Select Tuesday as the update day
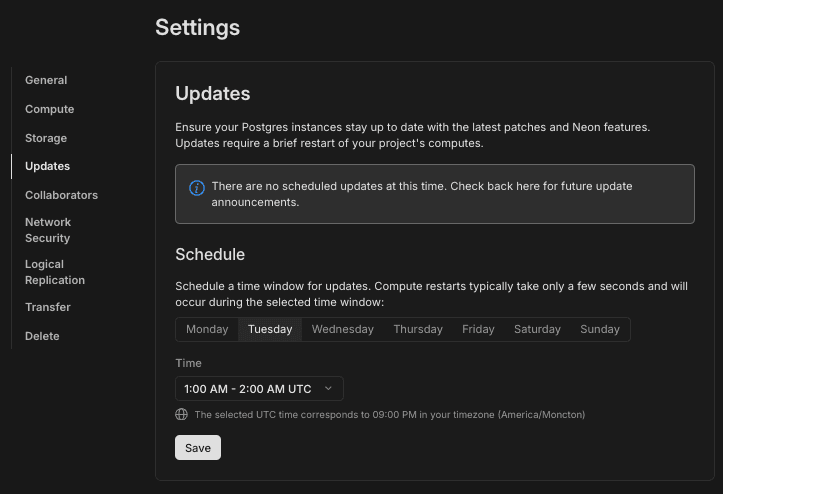This screenshot has width=821, height=494. point(270,329)
